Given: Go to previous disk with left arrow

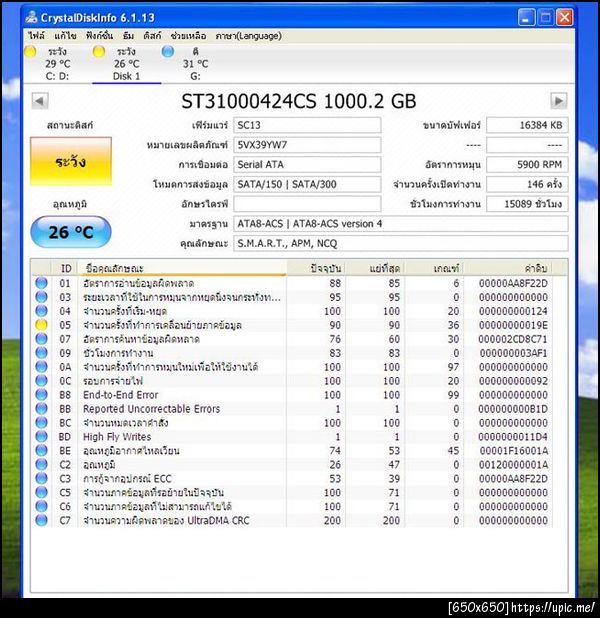Looking at the screenshot, I should click(x=40, y=101).
